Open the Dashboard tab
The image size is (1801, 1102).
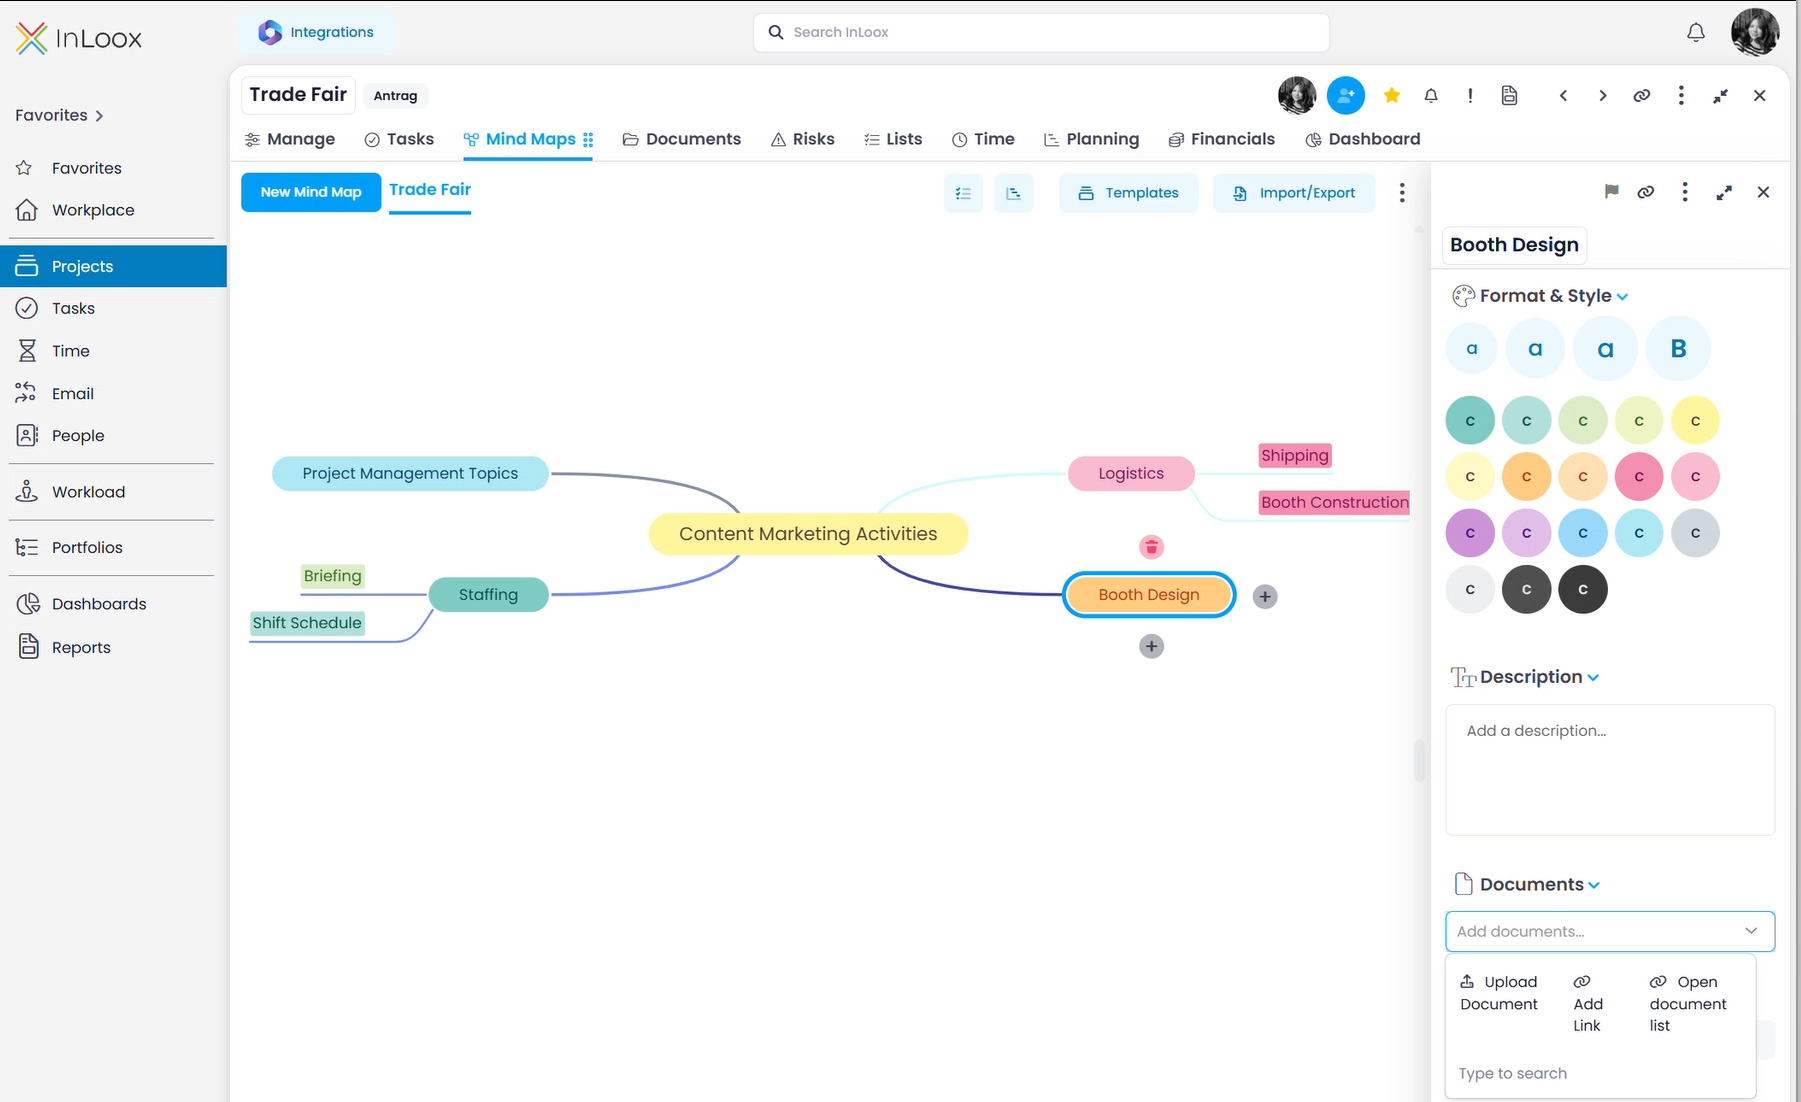click(x=1363, y=139)
